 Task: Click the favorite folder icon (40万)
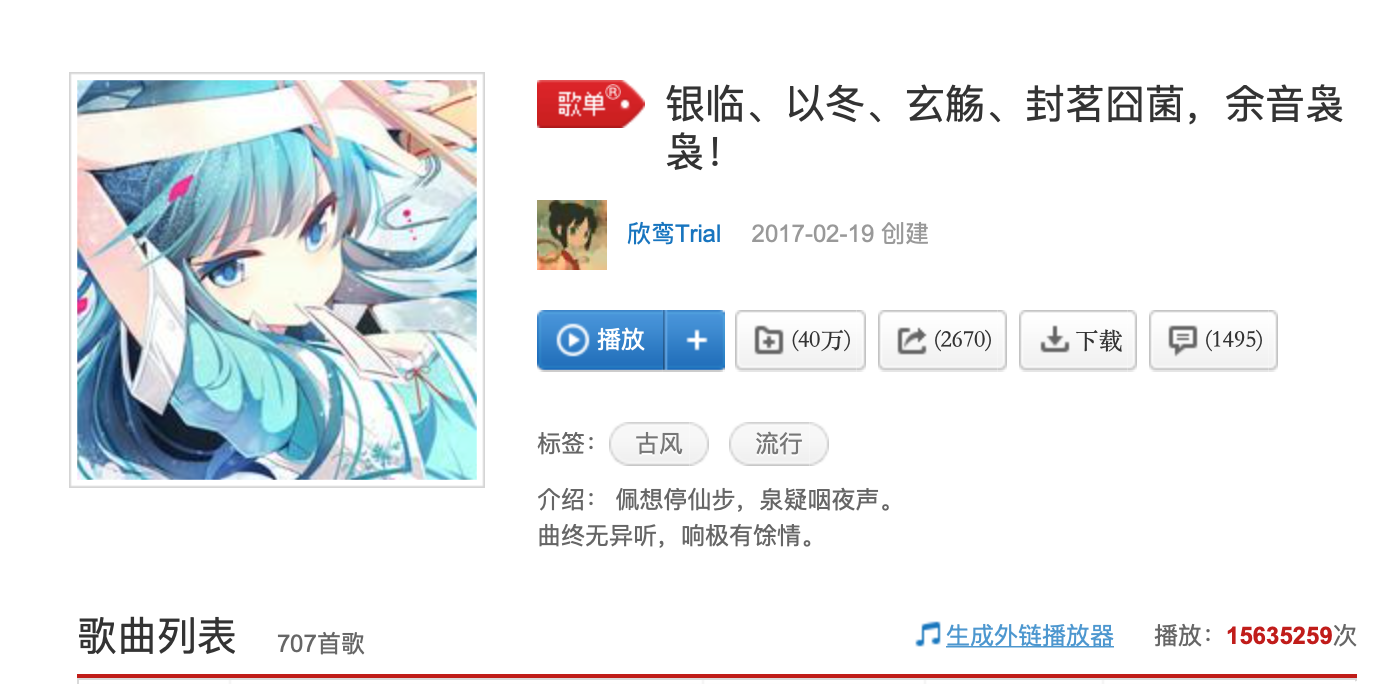coord(768,340)
